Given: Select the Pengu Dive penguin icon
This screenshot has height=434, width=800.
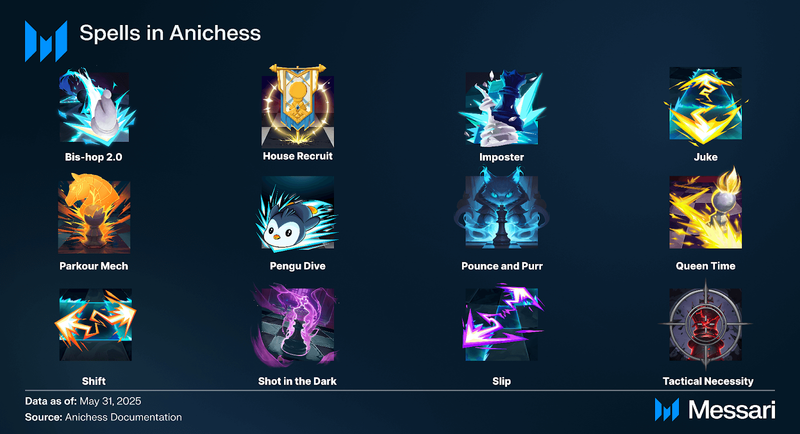Looking at the screenshot, I should (297, 214).
